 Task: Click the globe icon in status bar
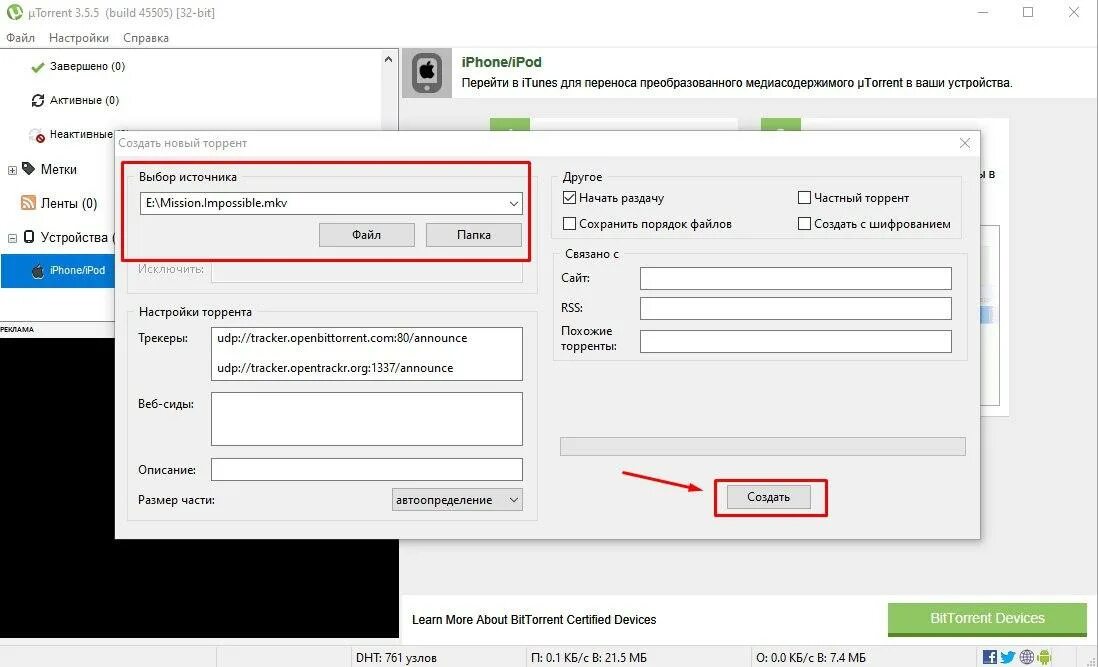click(1027, 657)
